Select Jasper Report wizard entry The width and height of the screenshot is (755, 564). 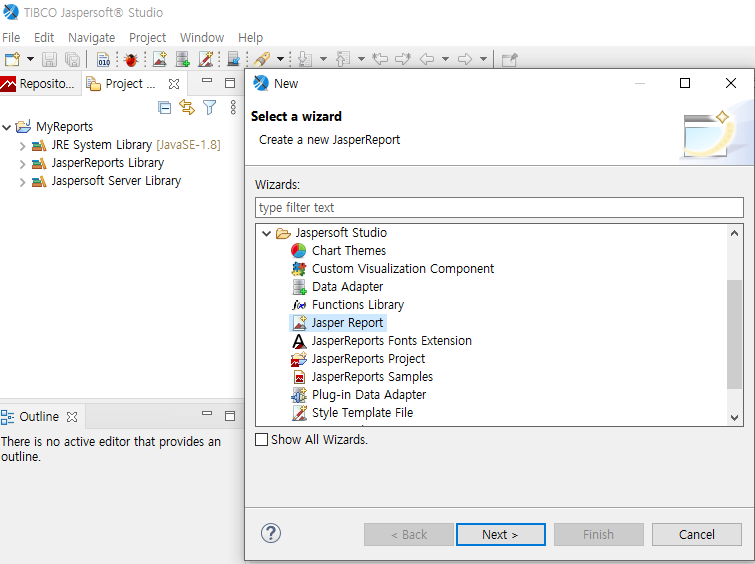click(x=347, y=323)
